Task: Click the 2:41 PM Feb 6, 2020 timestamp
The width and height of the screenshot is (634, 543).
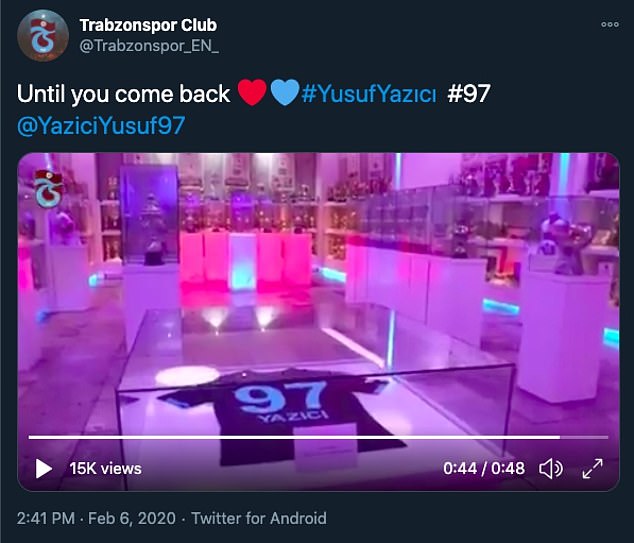Action: (96, 518)
